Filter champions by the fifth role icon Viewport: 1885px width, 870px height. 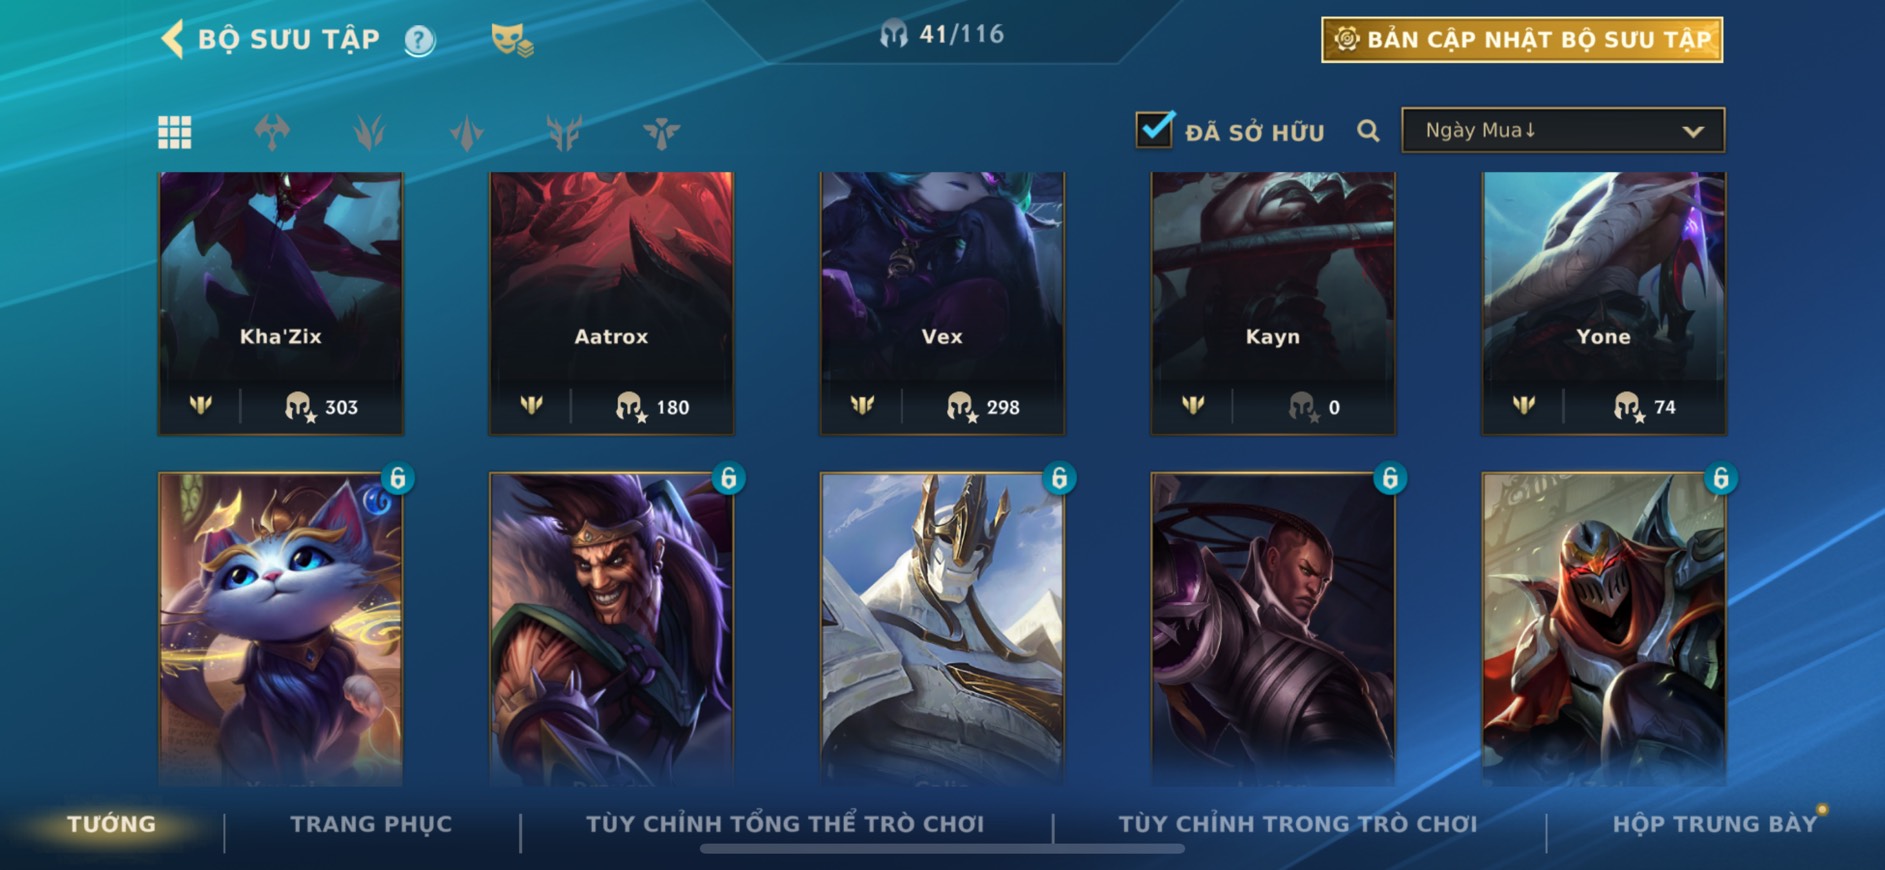pyautogui.click(x=661, y=132)
